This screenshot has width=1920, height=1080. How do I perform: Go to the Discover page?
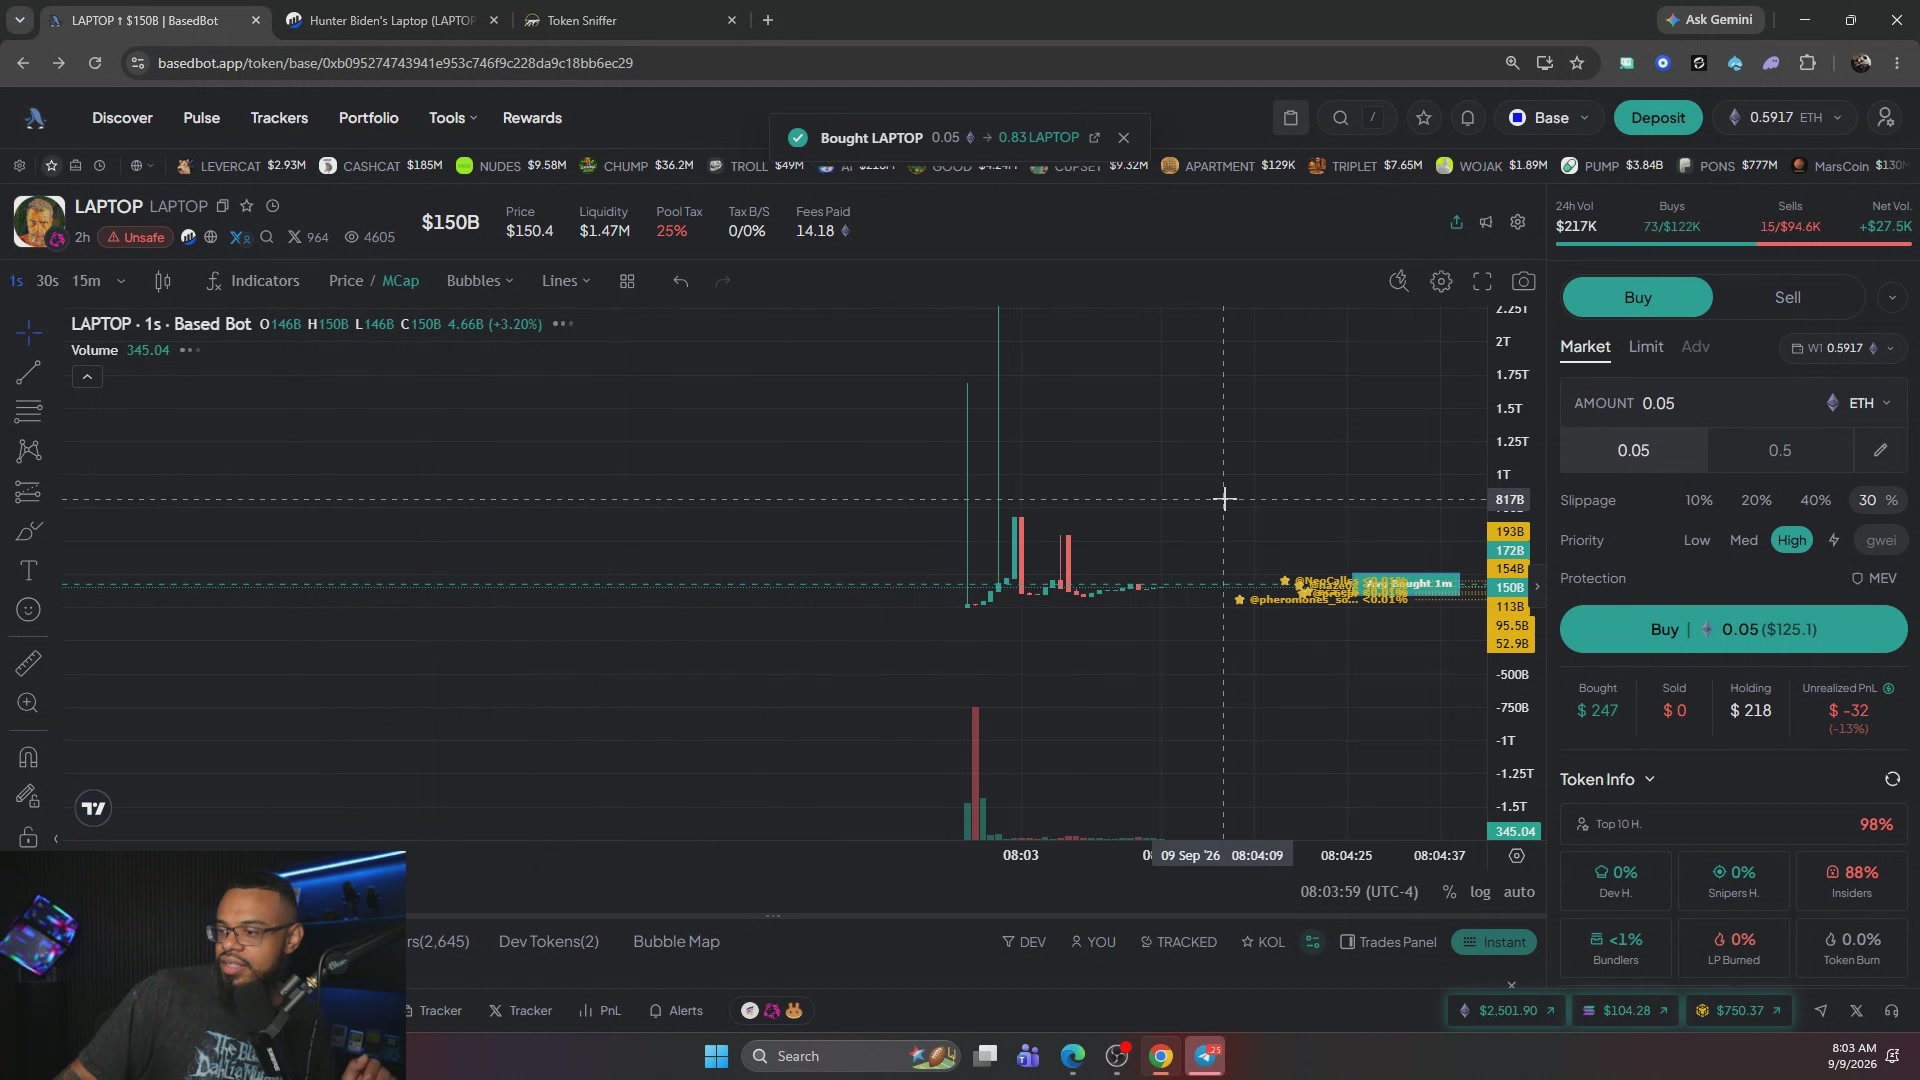click(122, 118)
